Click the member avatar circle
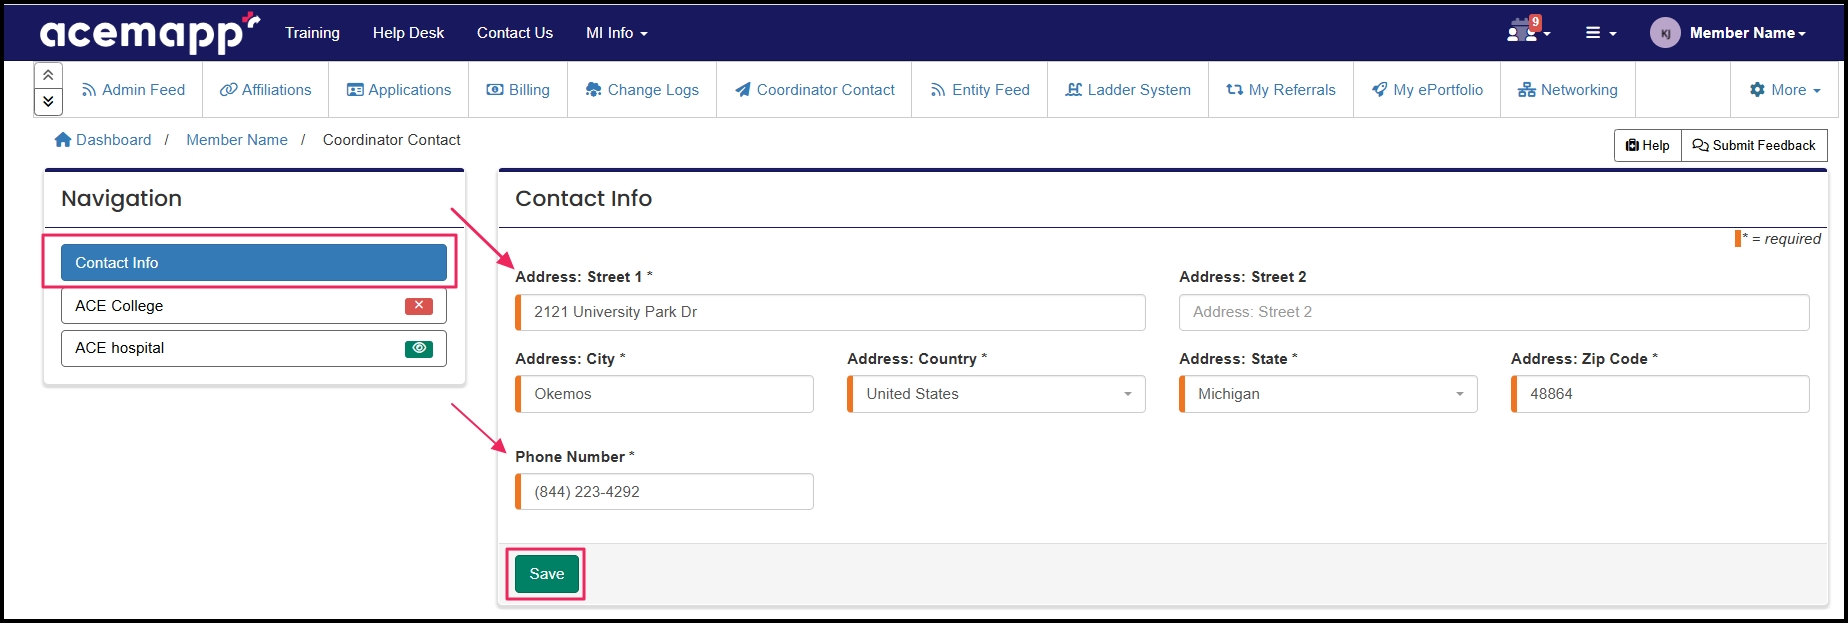 [1665, 33]
